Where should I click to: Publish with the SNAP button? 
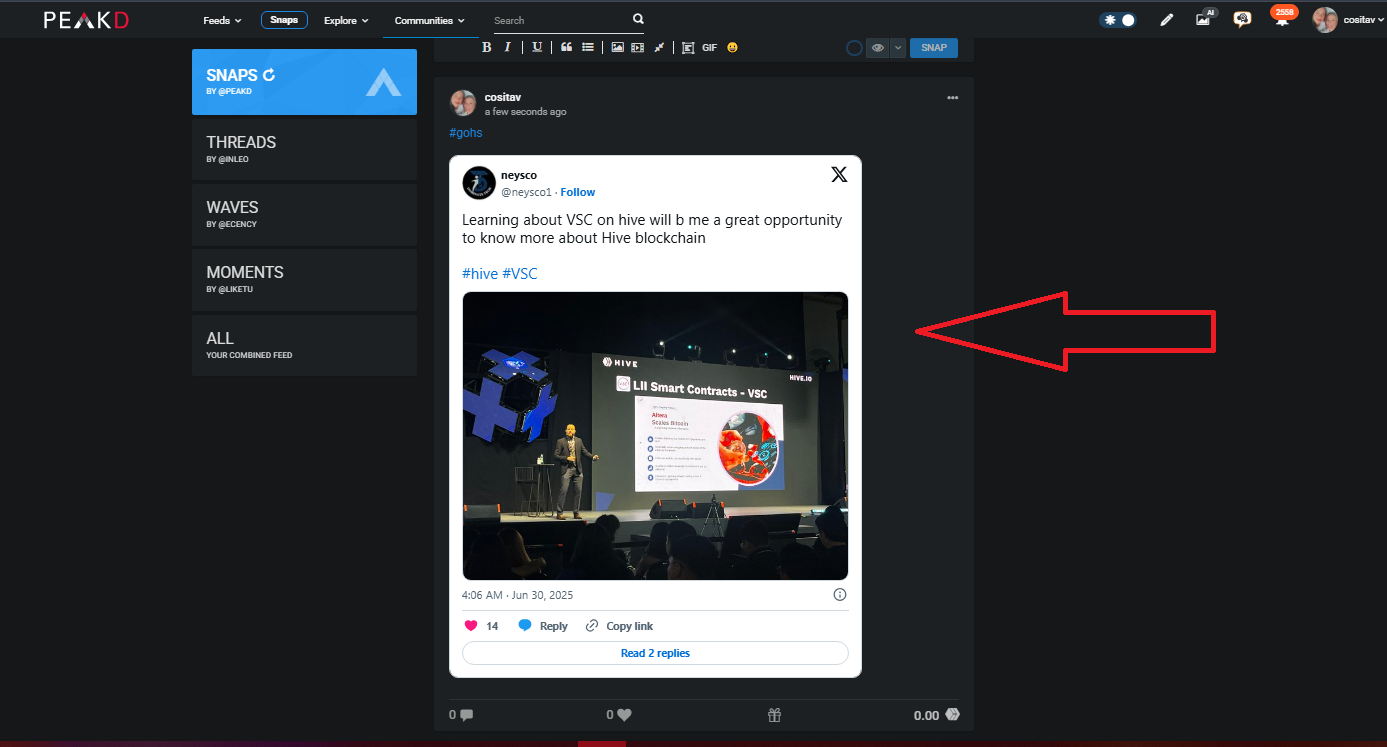coord(933,48)
